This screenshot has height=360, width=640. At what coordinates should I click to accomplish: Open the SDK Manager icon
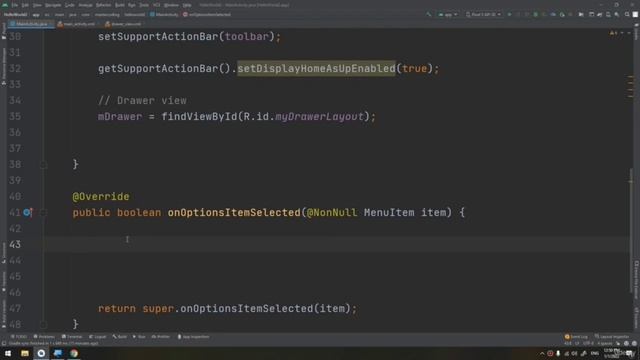coord(617,14)
